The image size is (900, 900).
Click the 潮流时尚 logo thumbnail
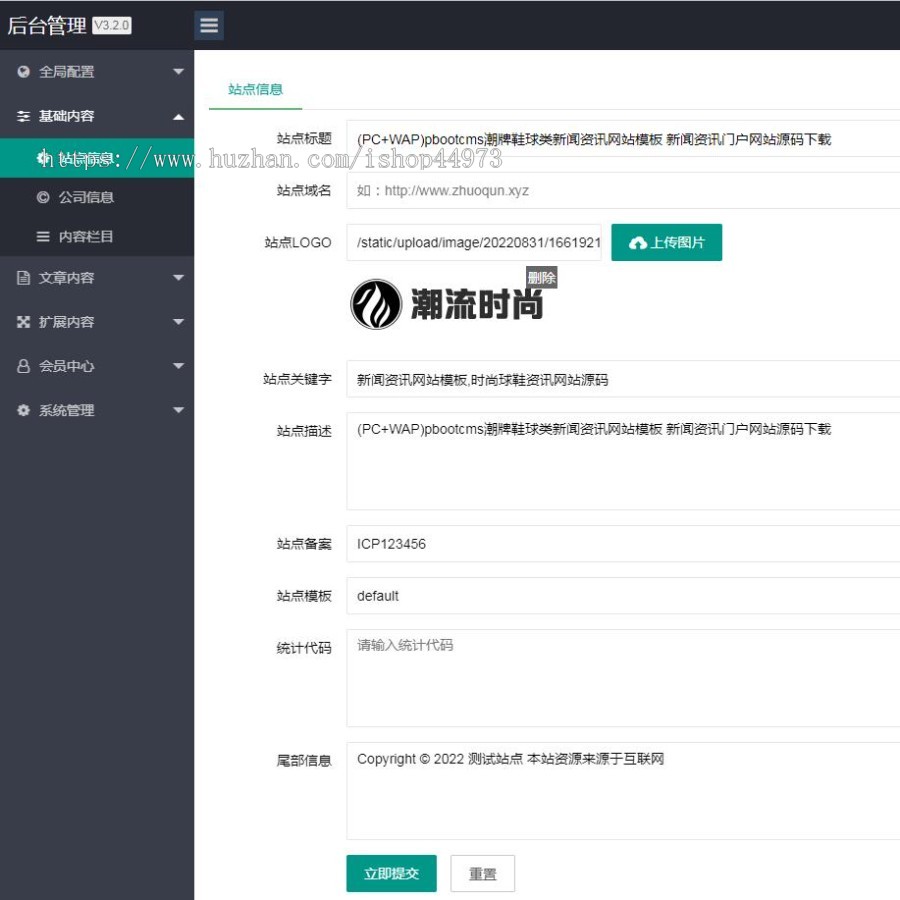coord(447,304)
